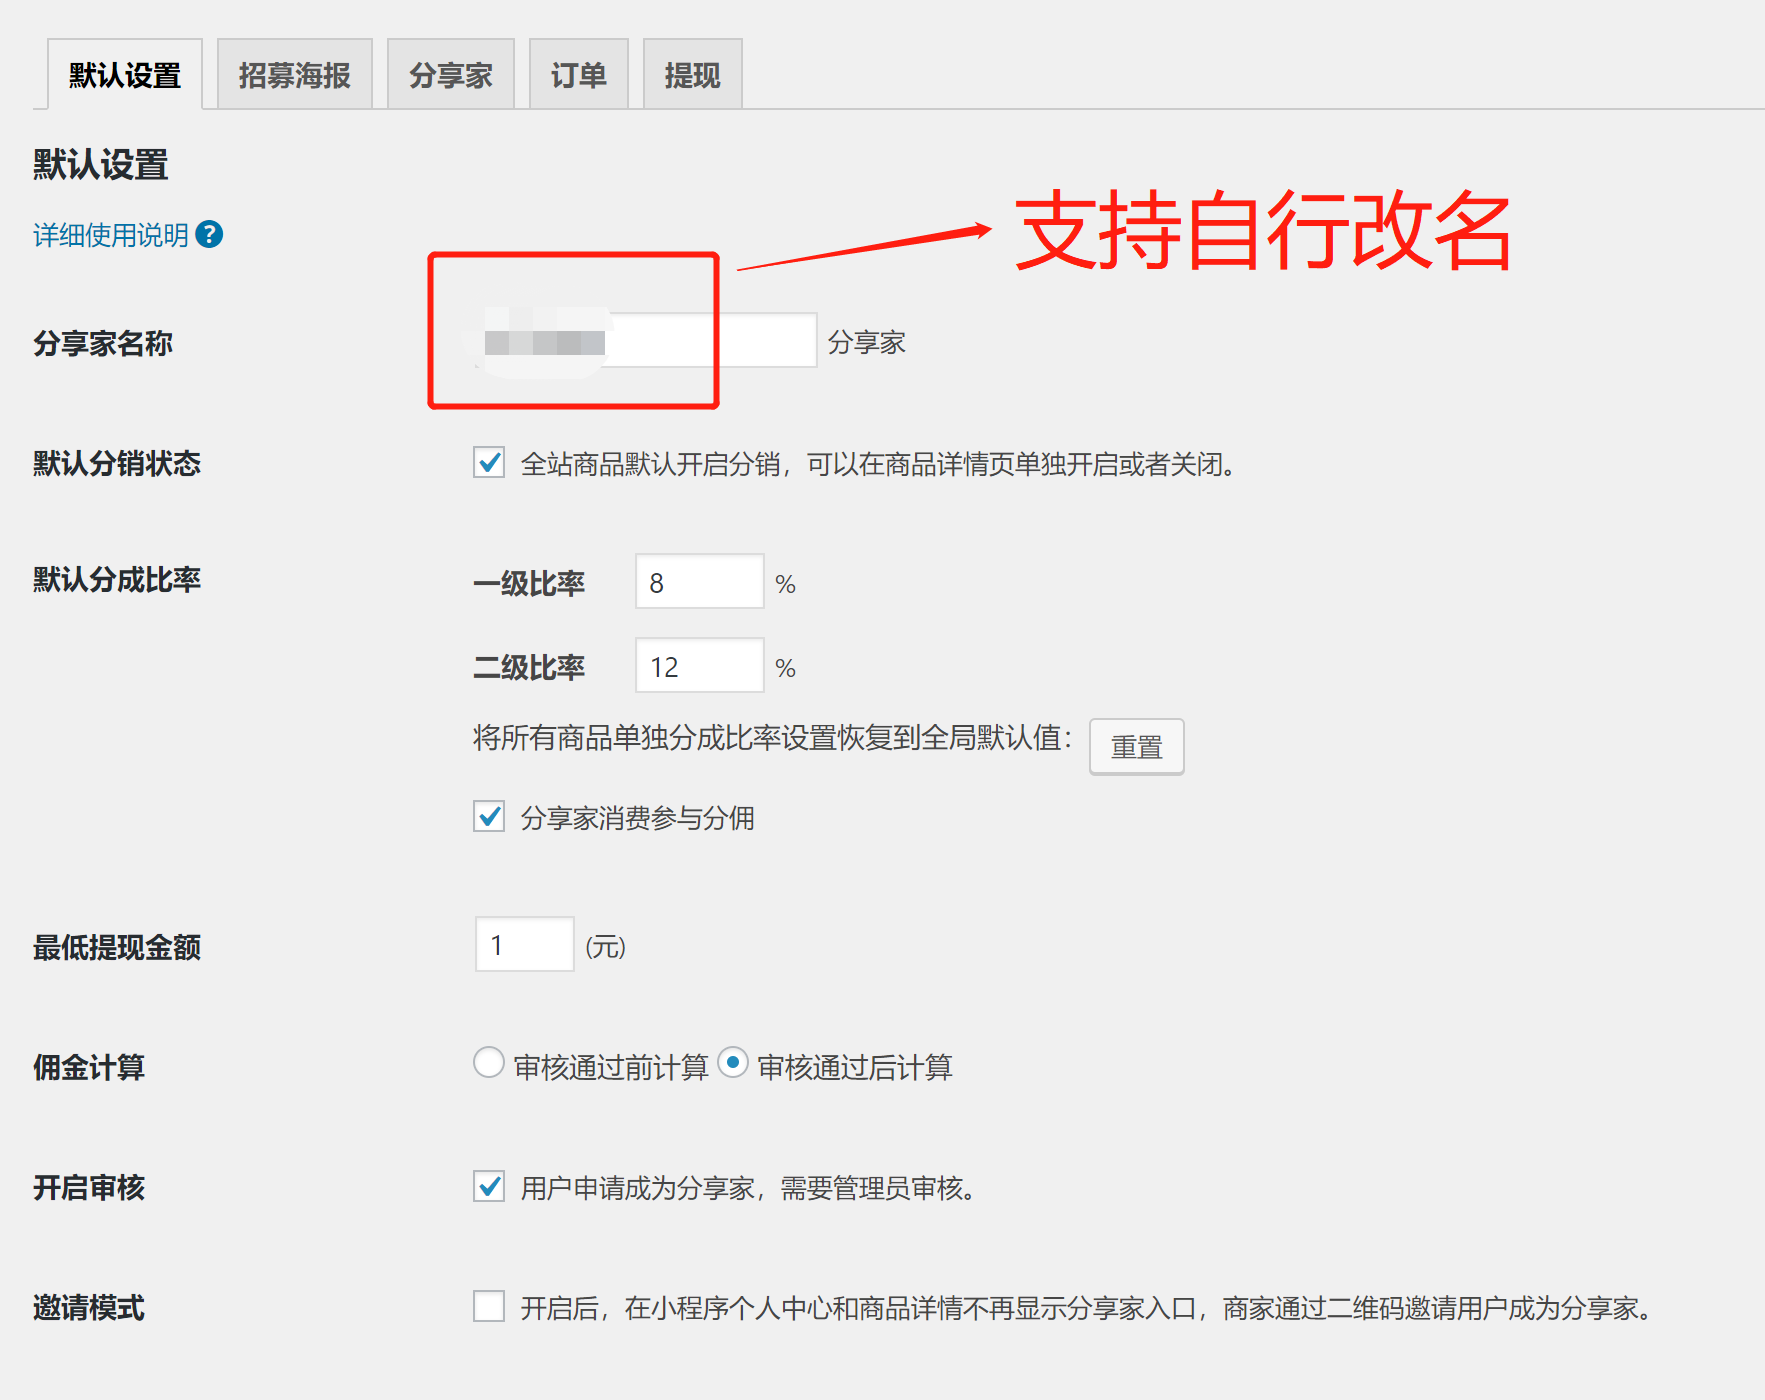Click the 全站商品默认开启分销 description label
This screenshot has height=1400, width=1765.
(877, 465)
